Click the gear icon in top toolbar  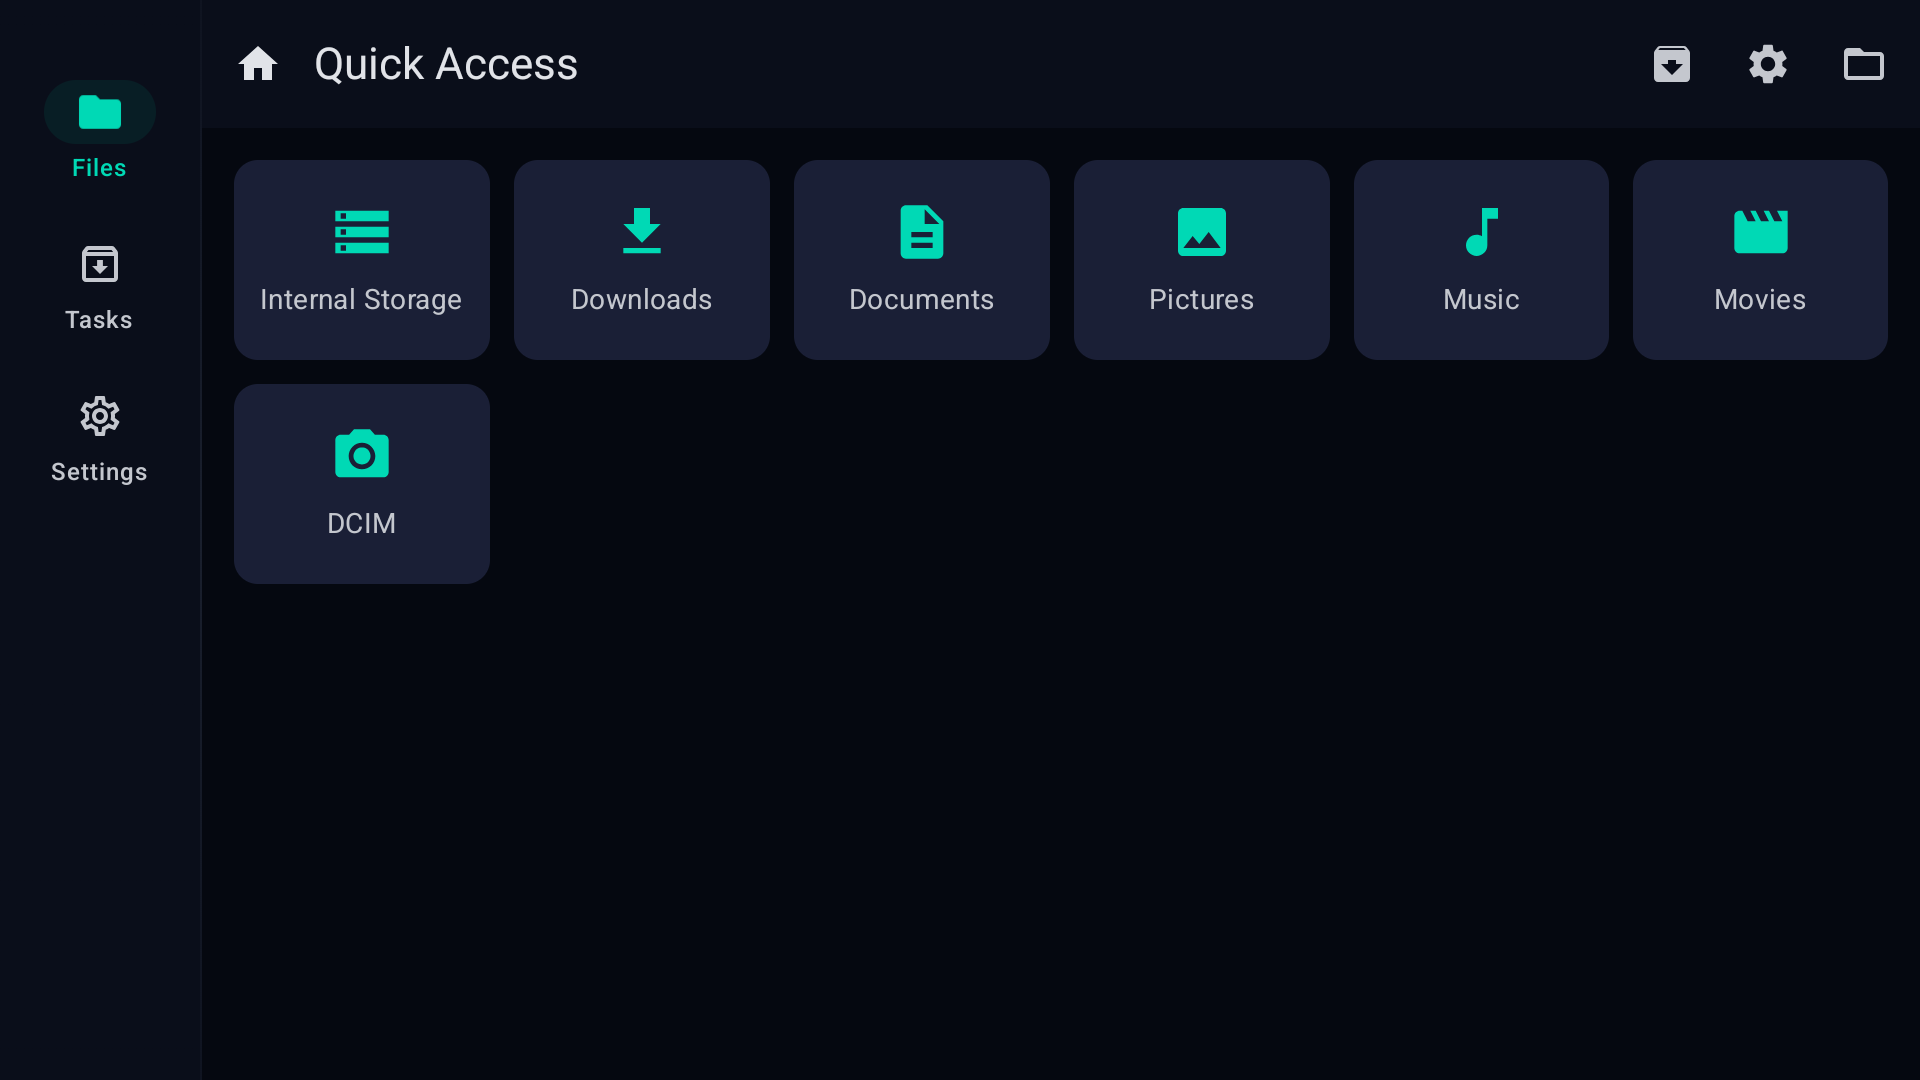click(x=1767, y=64)
